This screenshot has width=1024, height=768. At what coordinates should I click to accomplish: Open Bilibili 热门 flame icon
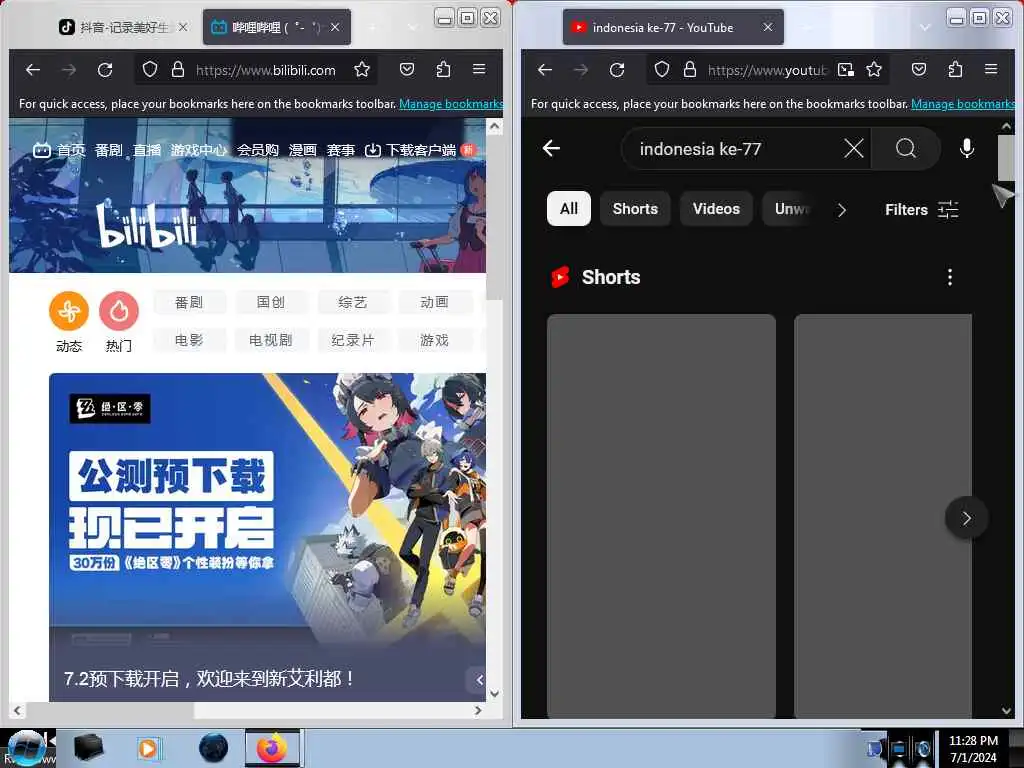pyautogui.click(x=119, y=311)
